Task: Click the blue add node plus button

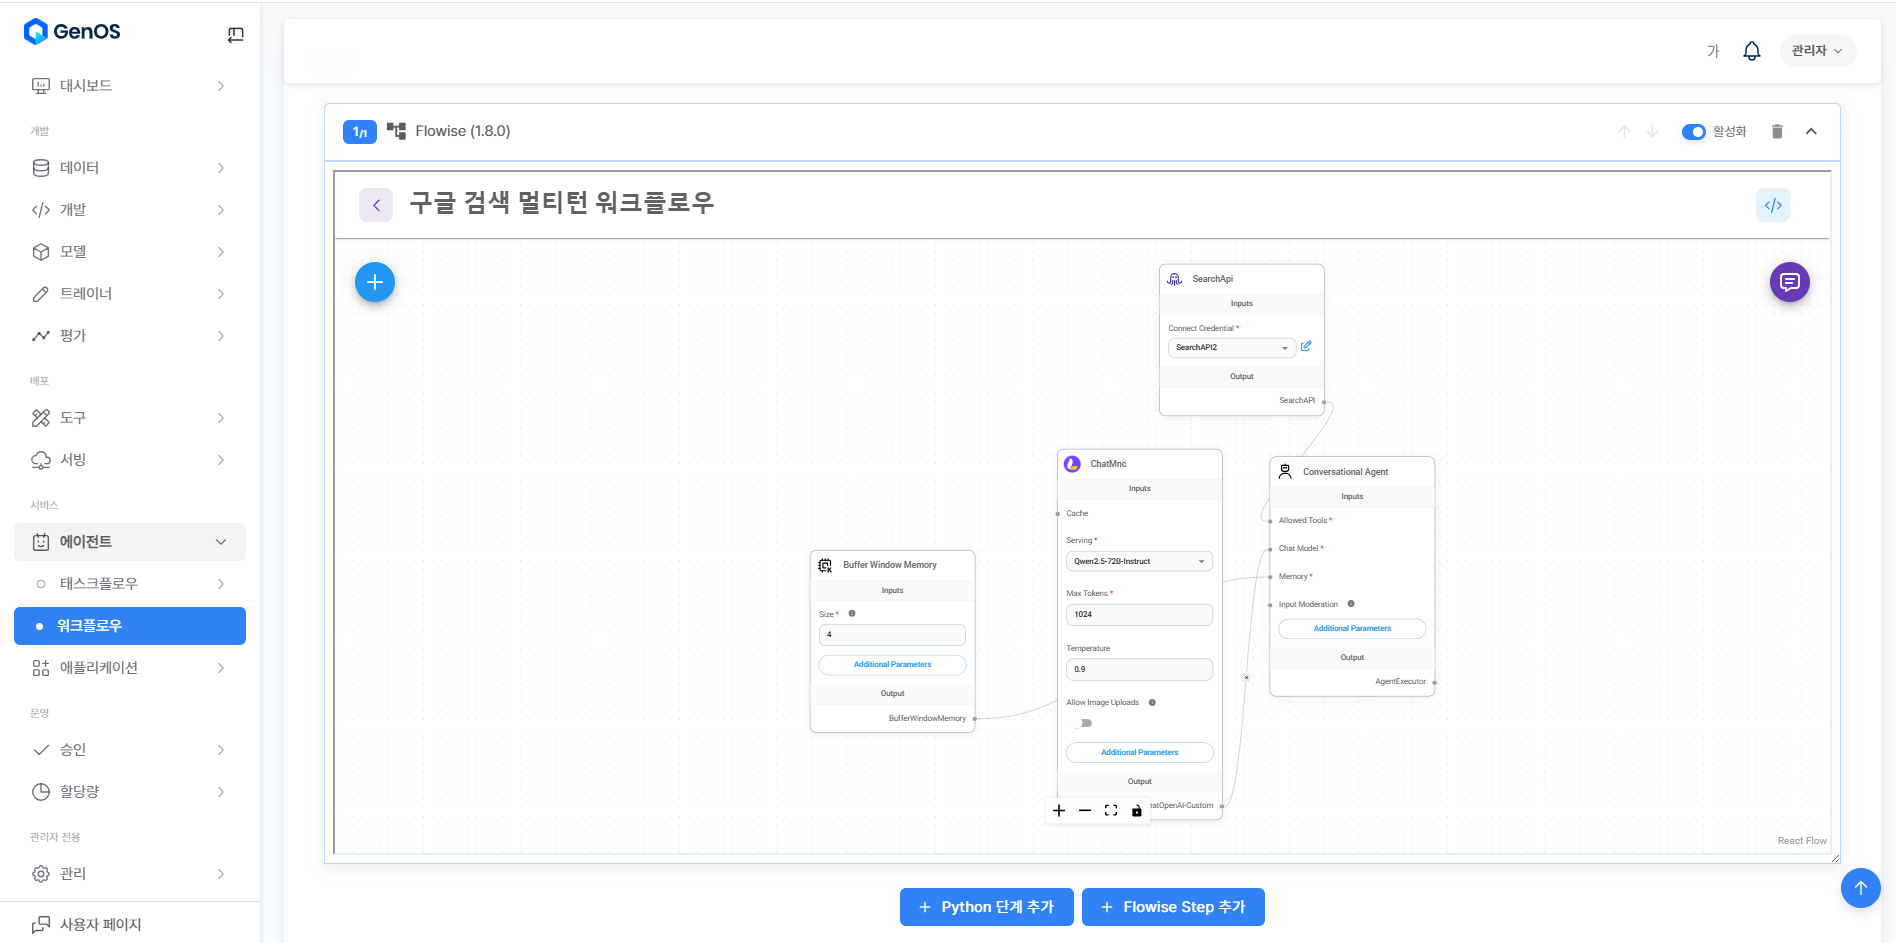Action: tap(375, 282)
